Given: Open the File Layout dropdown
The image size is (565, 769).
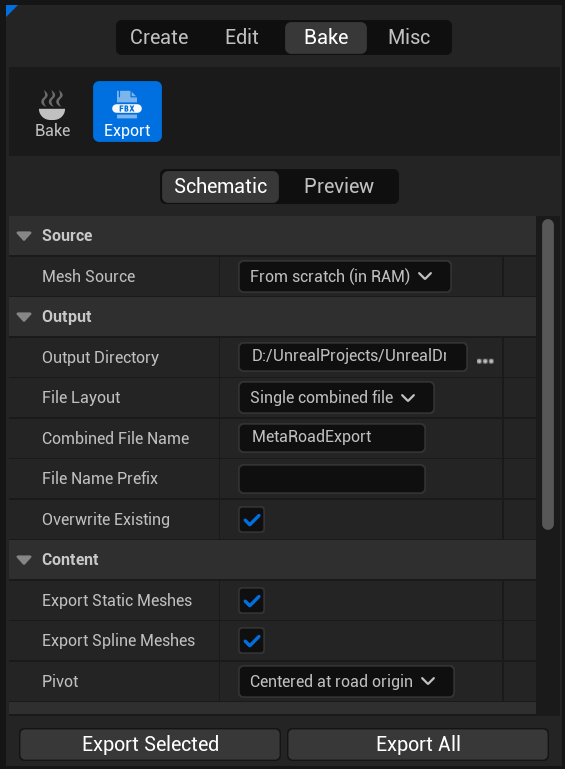Looking at the screenshot, I should point(336,398).
